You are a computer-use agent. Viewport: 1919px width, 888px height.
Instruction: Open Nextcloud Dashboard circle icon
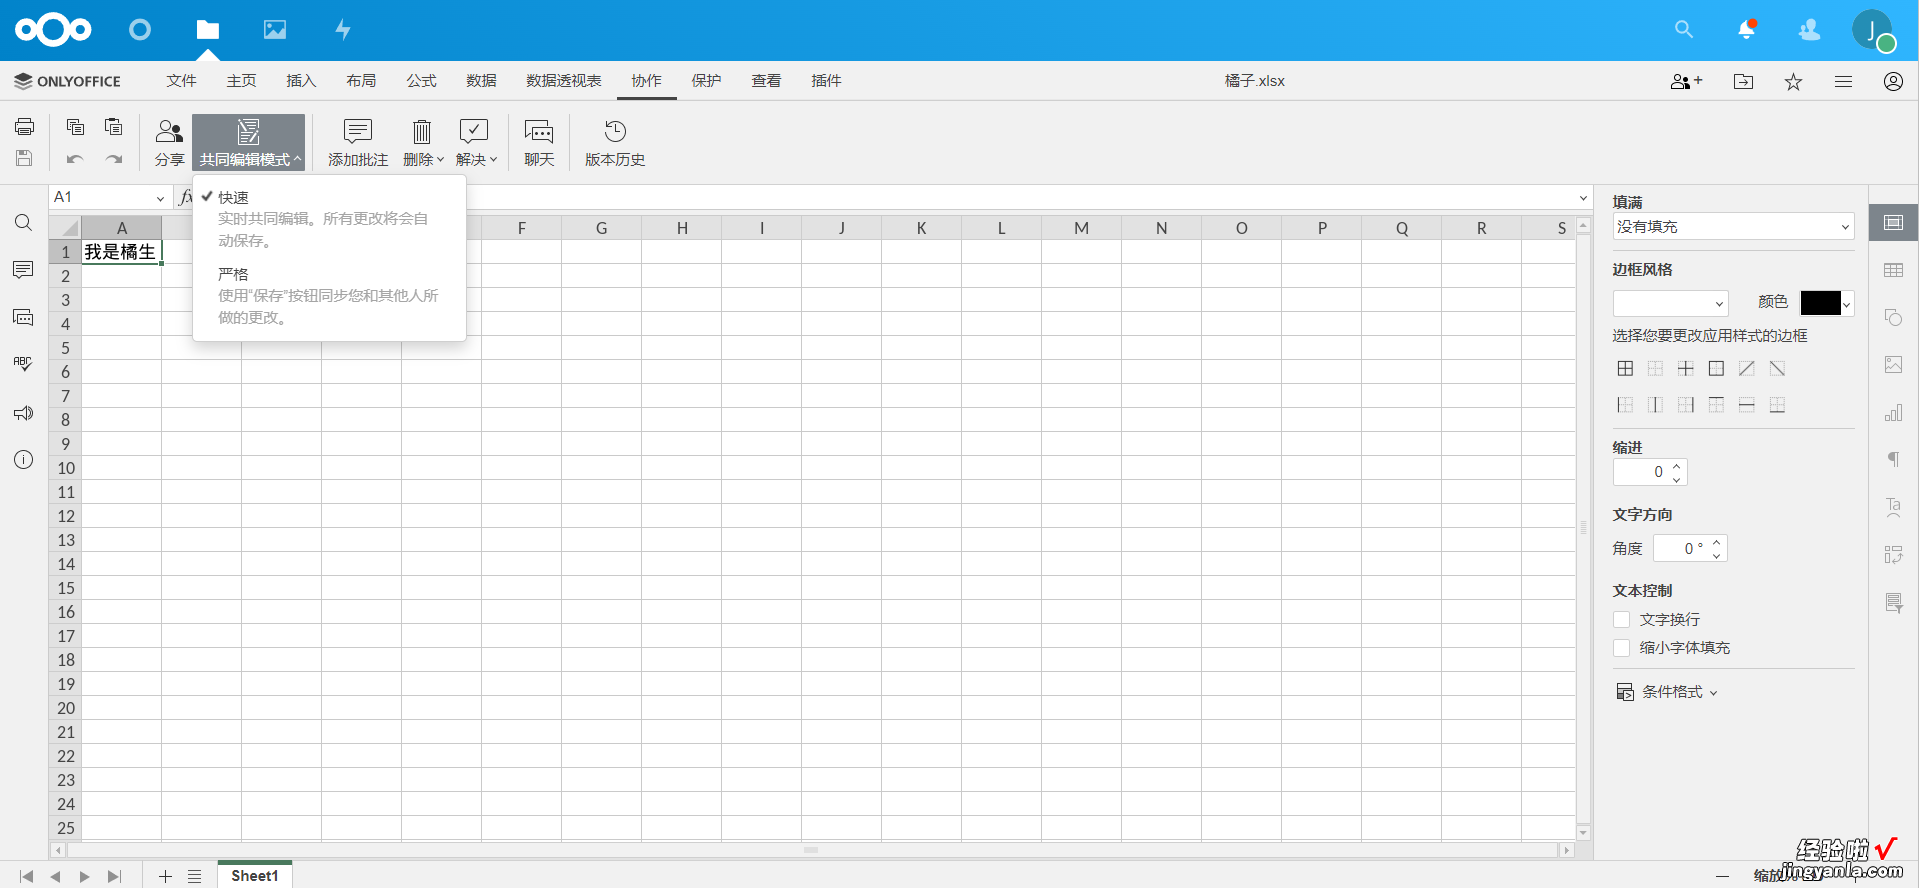[140, 30]
